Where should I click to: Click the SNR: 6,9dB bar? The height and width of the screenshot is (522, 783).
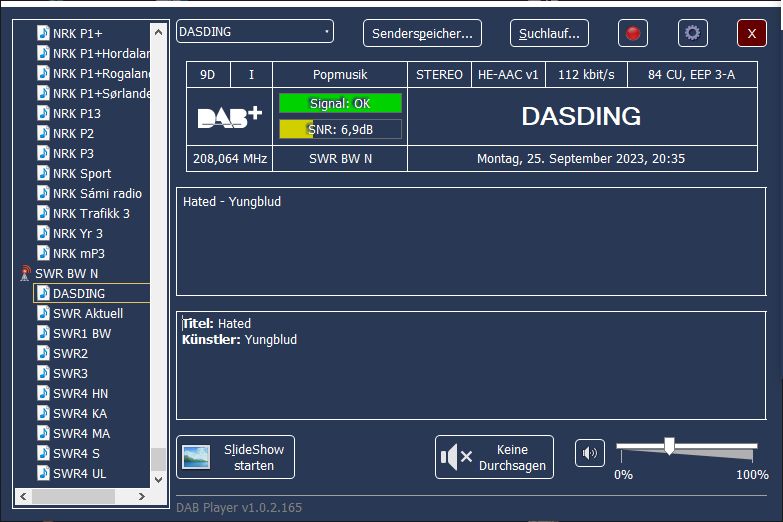point(340,129)
